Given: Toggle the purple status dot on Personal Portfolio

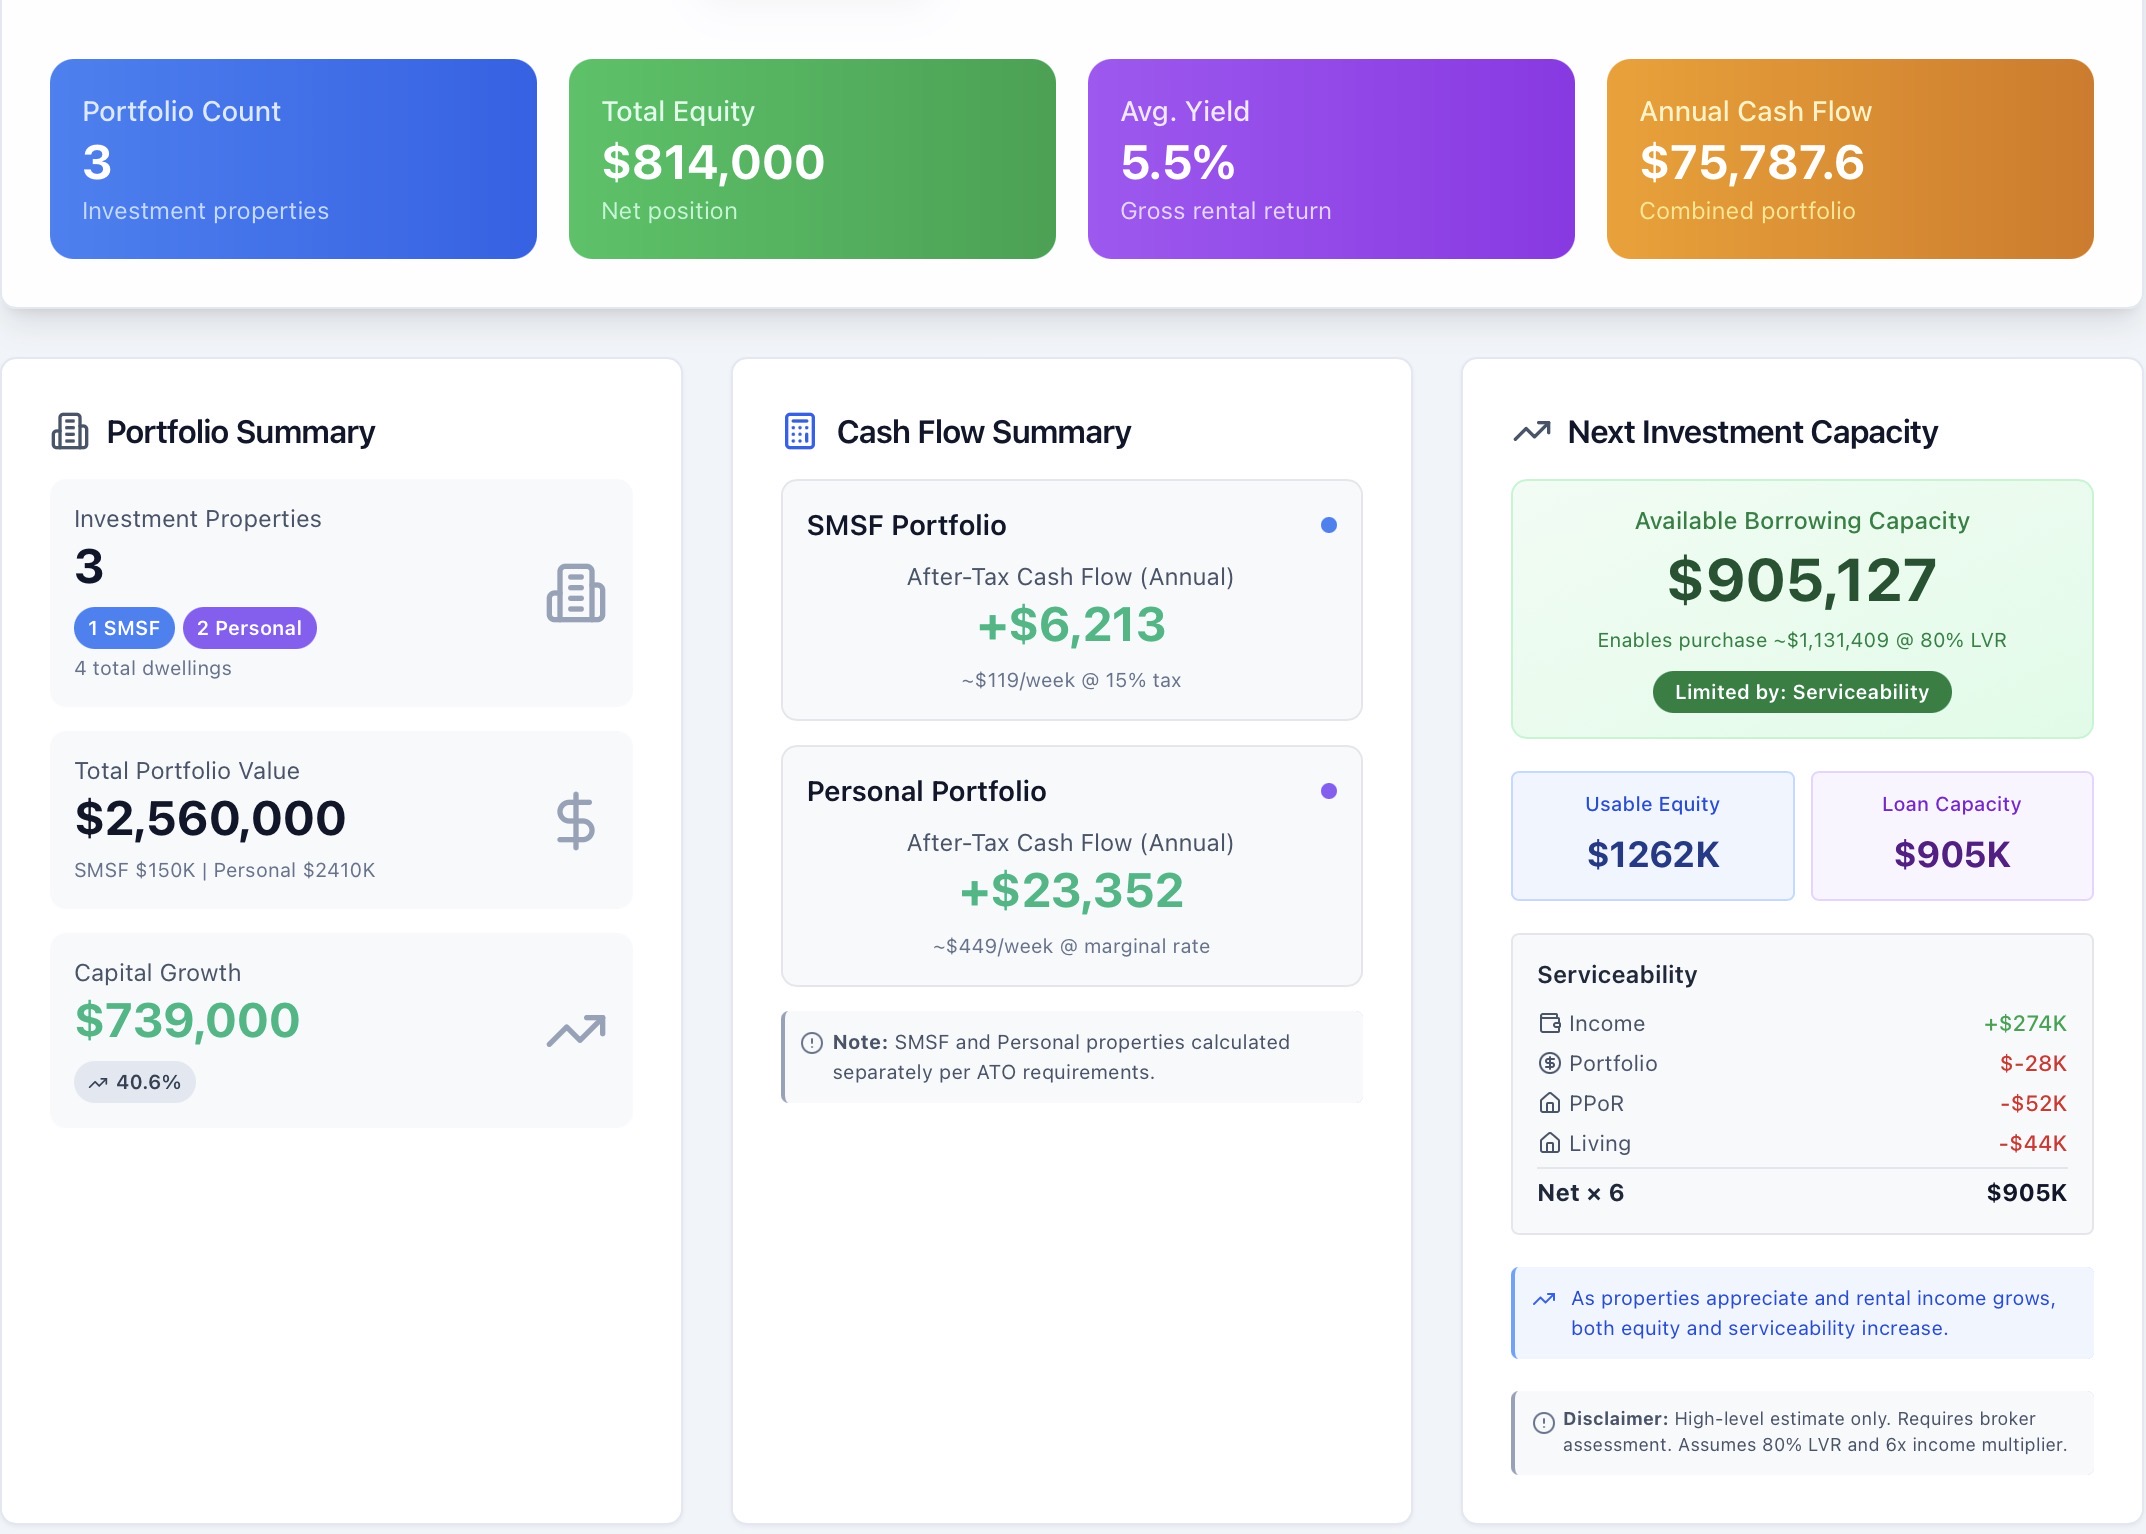Looking at the screenshot, I should click(1327, 789).
